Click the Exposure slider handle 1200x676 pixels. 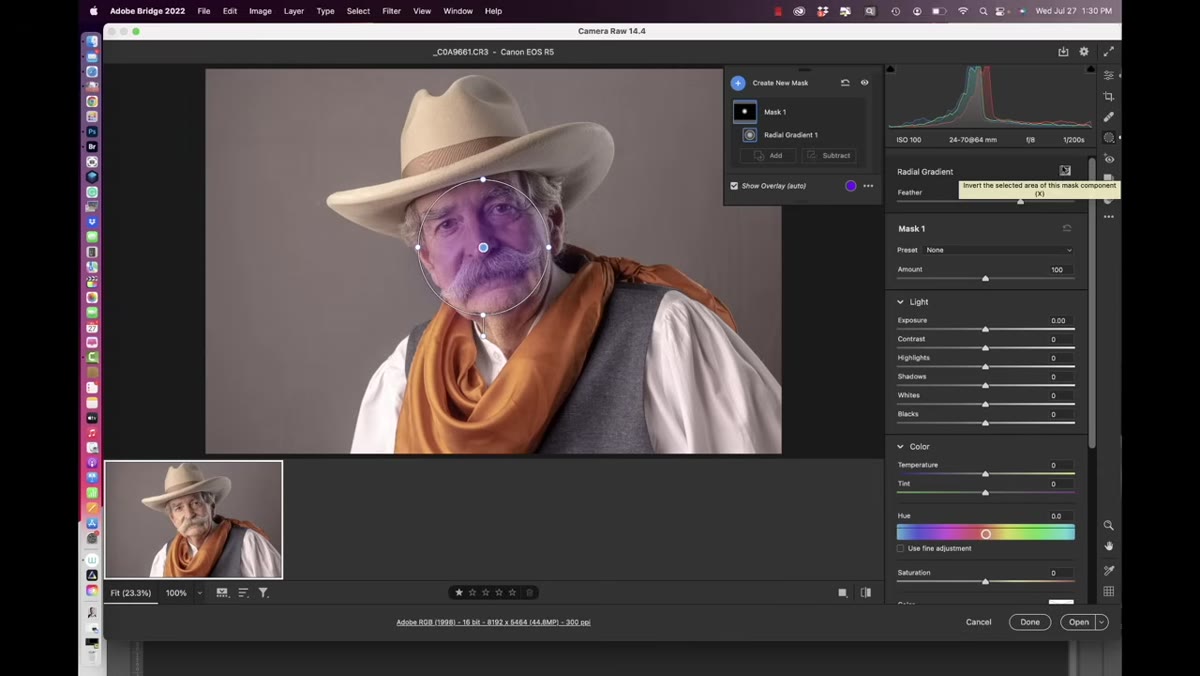(x=985, y=329)
